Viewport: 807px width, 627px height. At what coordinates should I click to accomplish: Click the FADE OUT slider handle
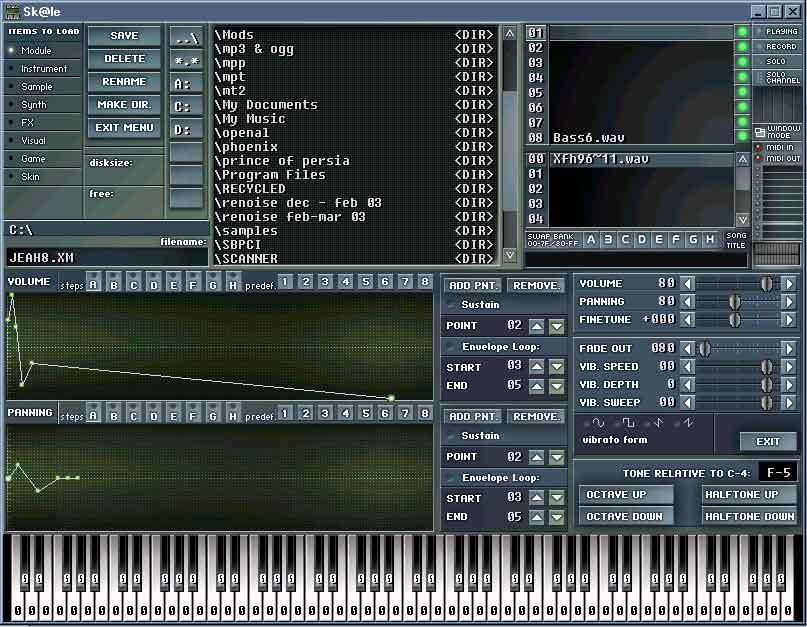coord(704,349)
